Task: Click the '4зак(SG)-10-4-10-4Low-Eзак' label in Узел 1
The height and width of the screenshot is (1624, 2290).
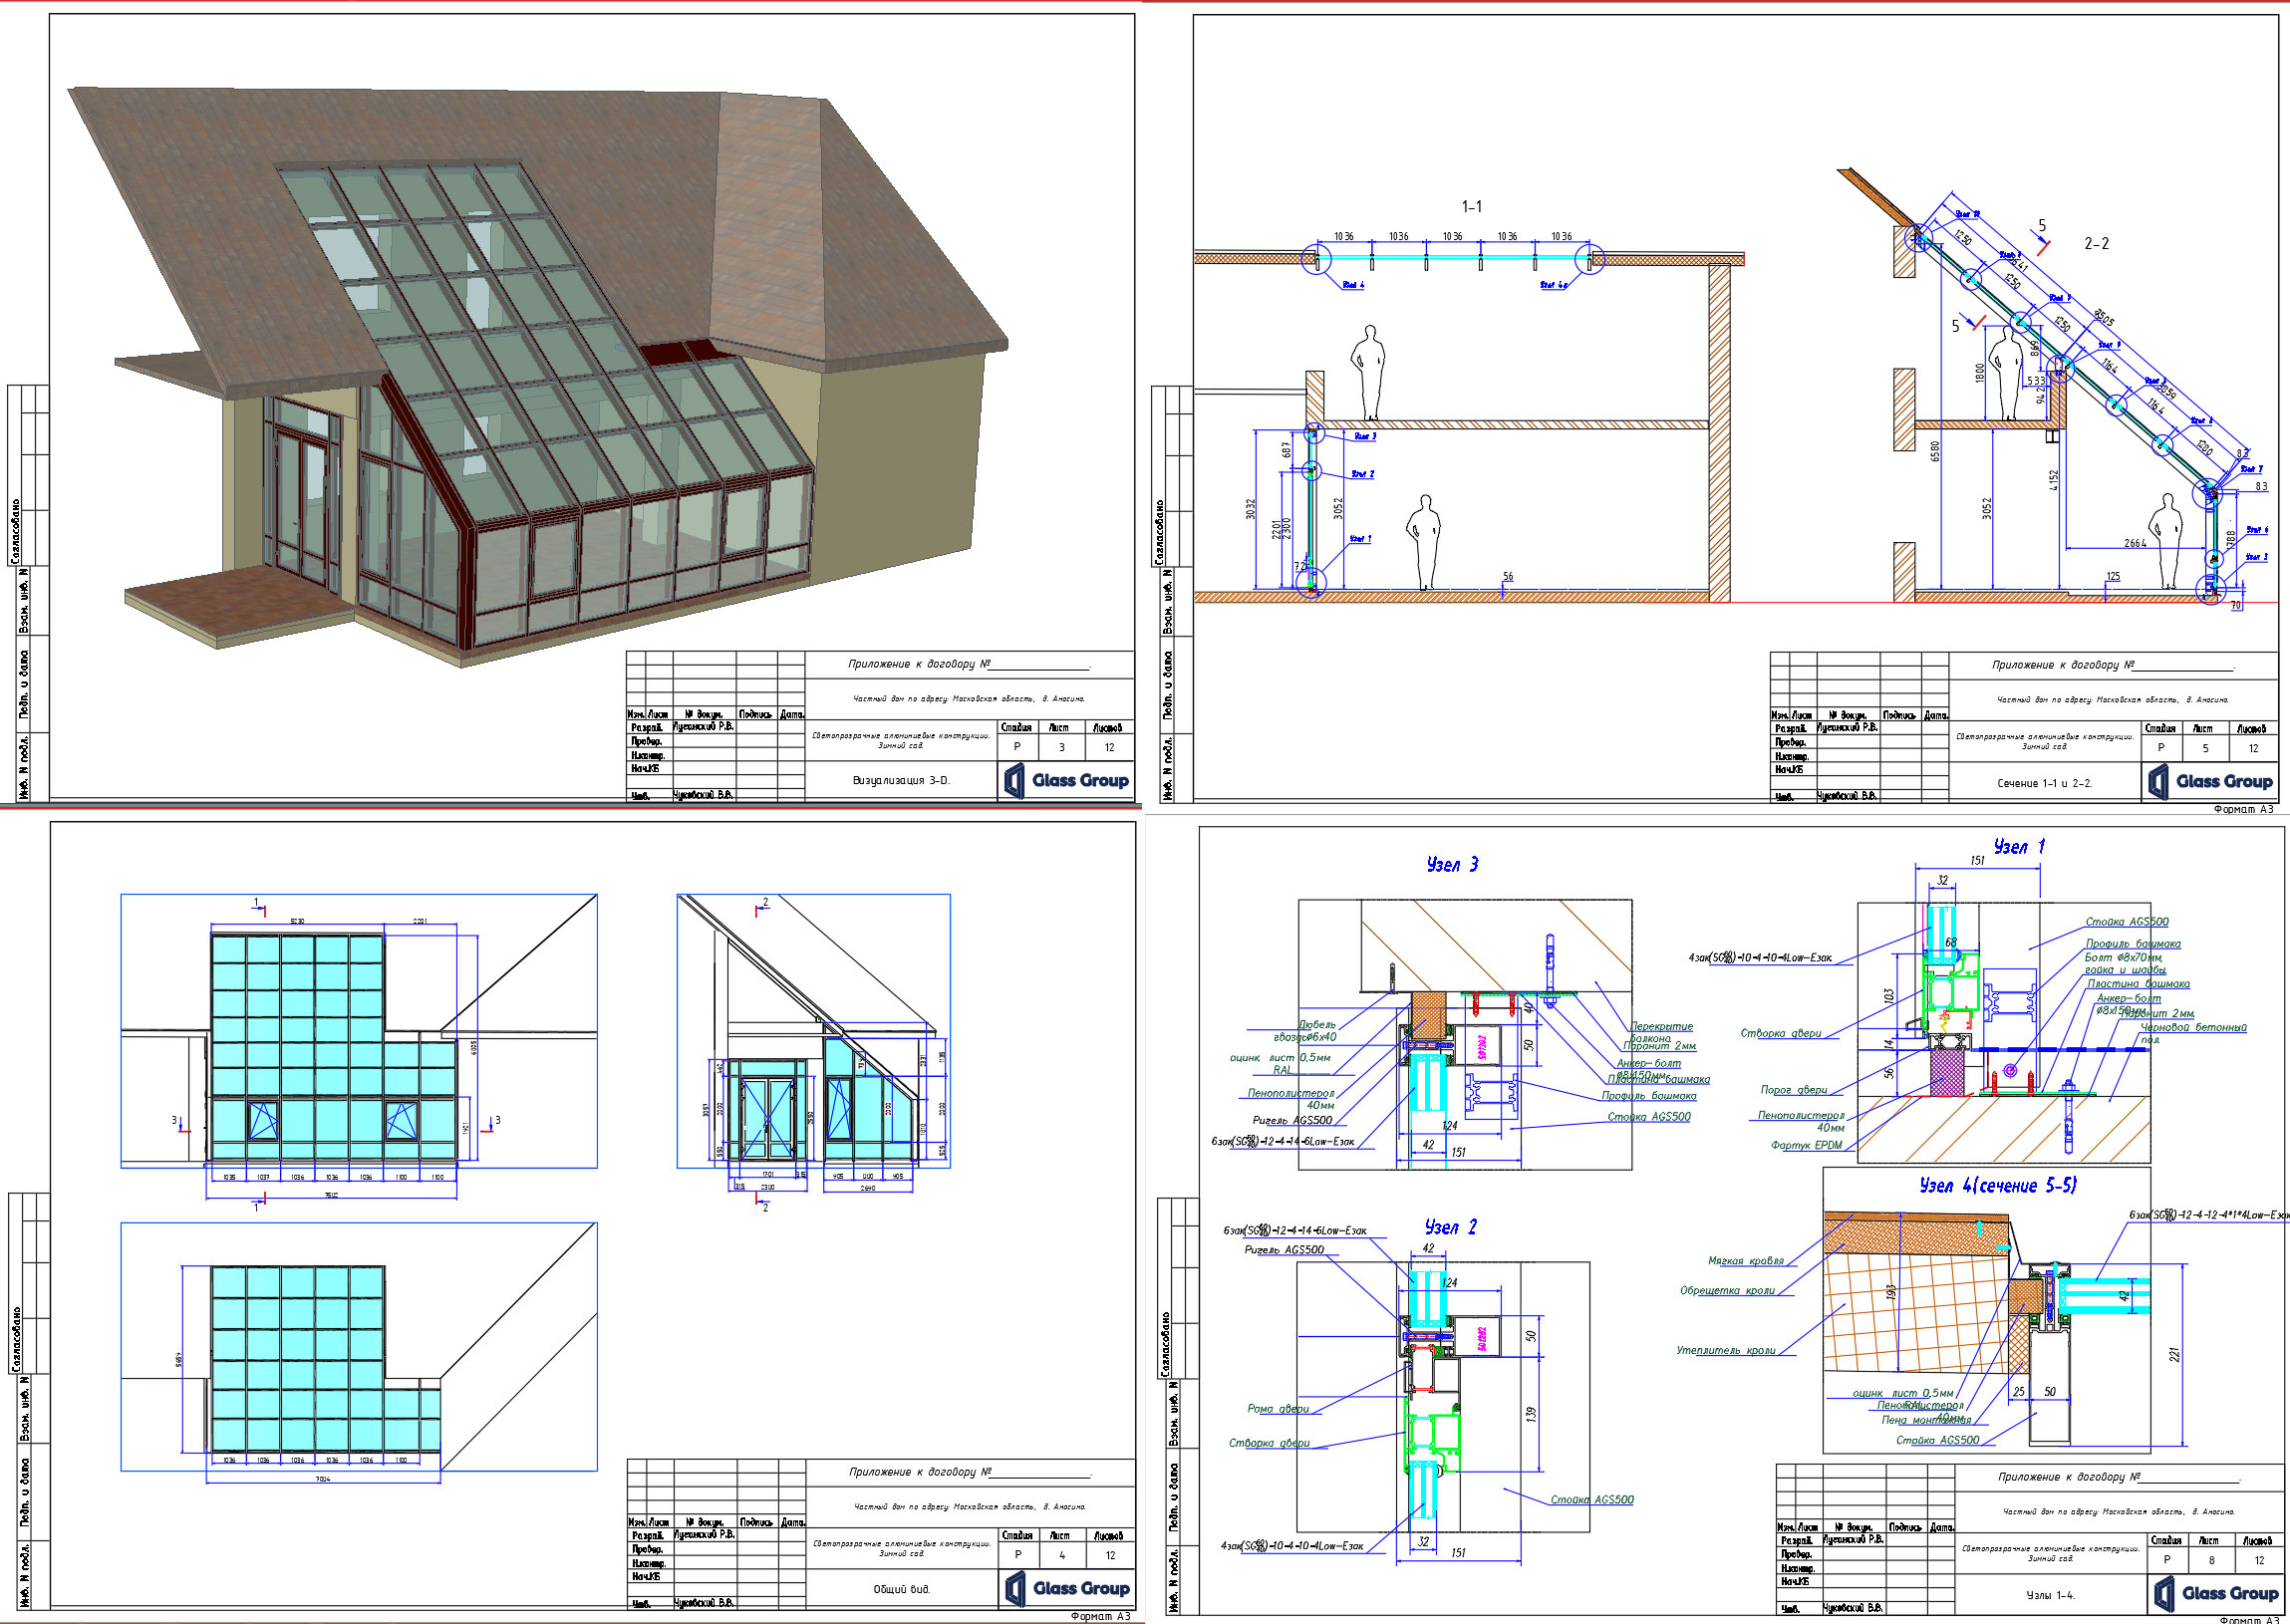Action: pos(1761,958)
